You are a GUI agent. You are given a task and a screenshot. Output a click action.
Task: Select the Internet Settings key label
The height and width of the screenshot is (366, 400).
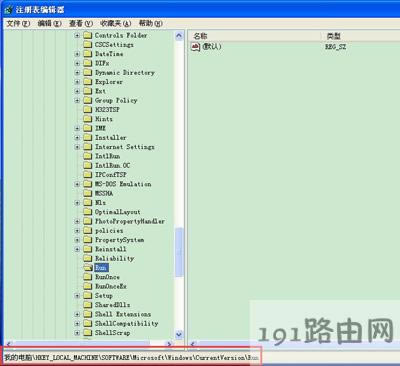pyautogui.click(x=125, y=147)
